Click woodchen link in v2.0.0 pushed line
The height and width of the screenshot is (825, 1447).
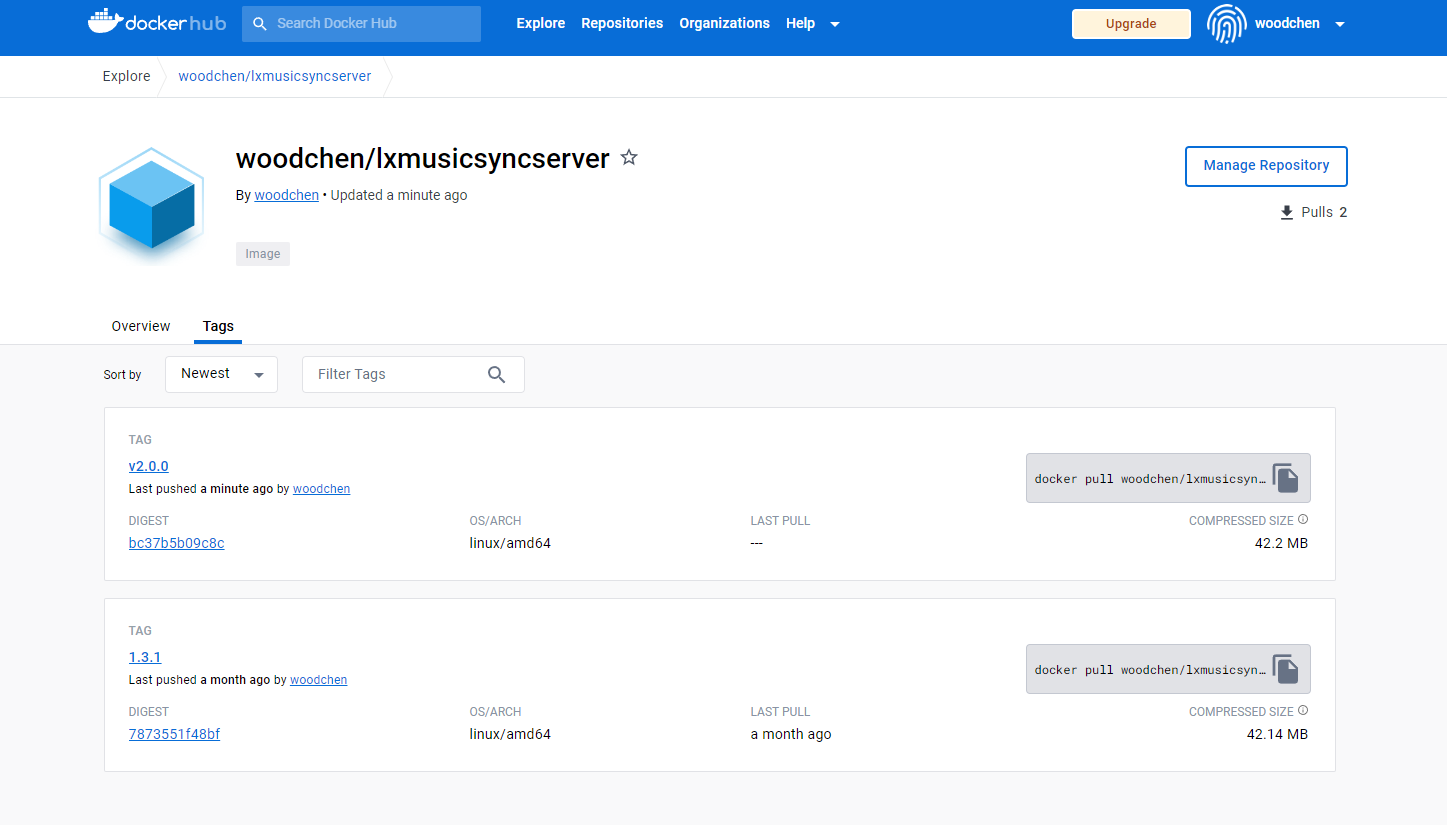tap(321, 489)
